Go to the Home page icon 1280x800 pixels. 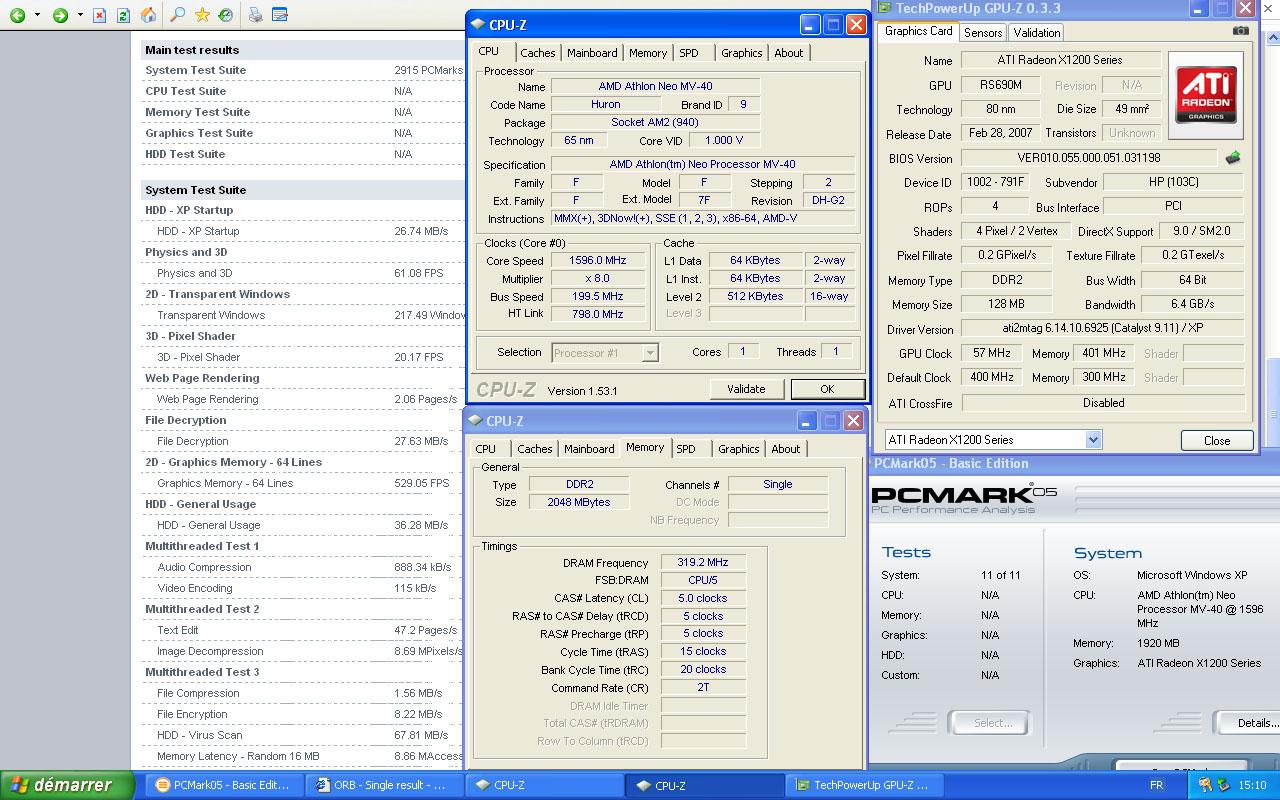coord(148,15)
